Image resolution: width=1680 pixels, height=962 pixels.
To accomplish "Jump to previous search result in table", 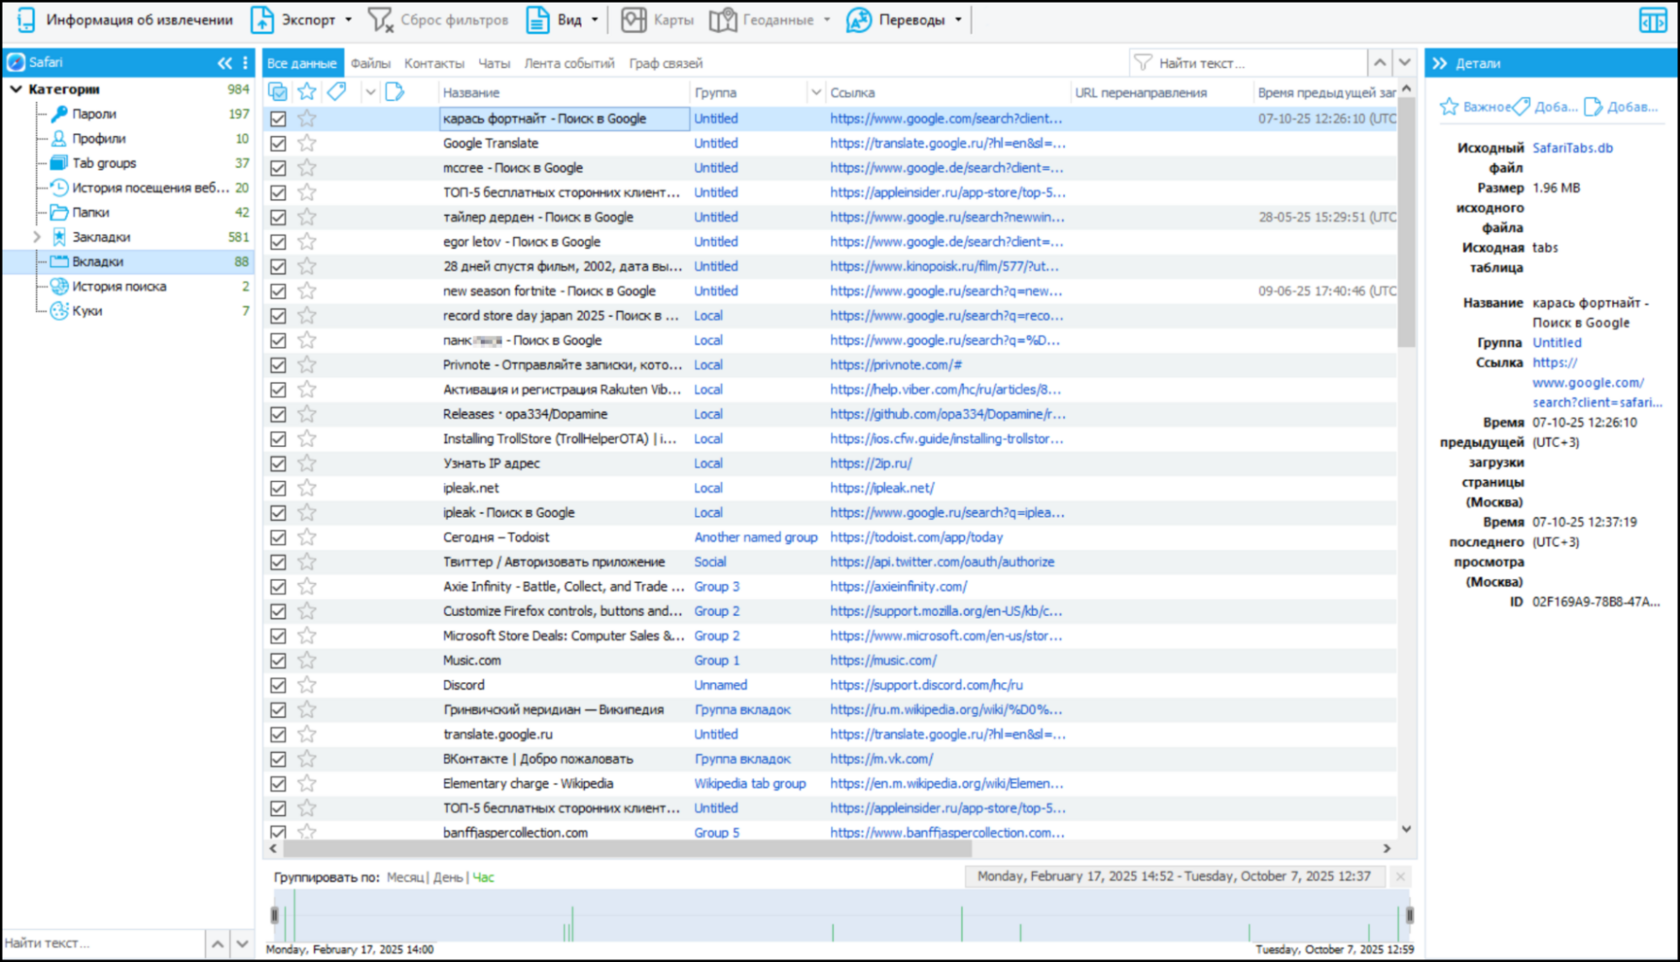I will pos(1380,63).
